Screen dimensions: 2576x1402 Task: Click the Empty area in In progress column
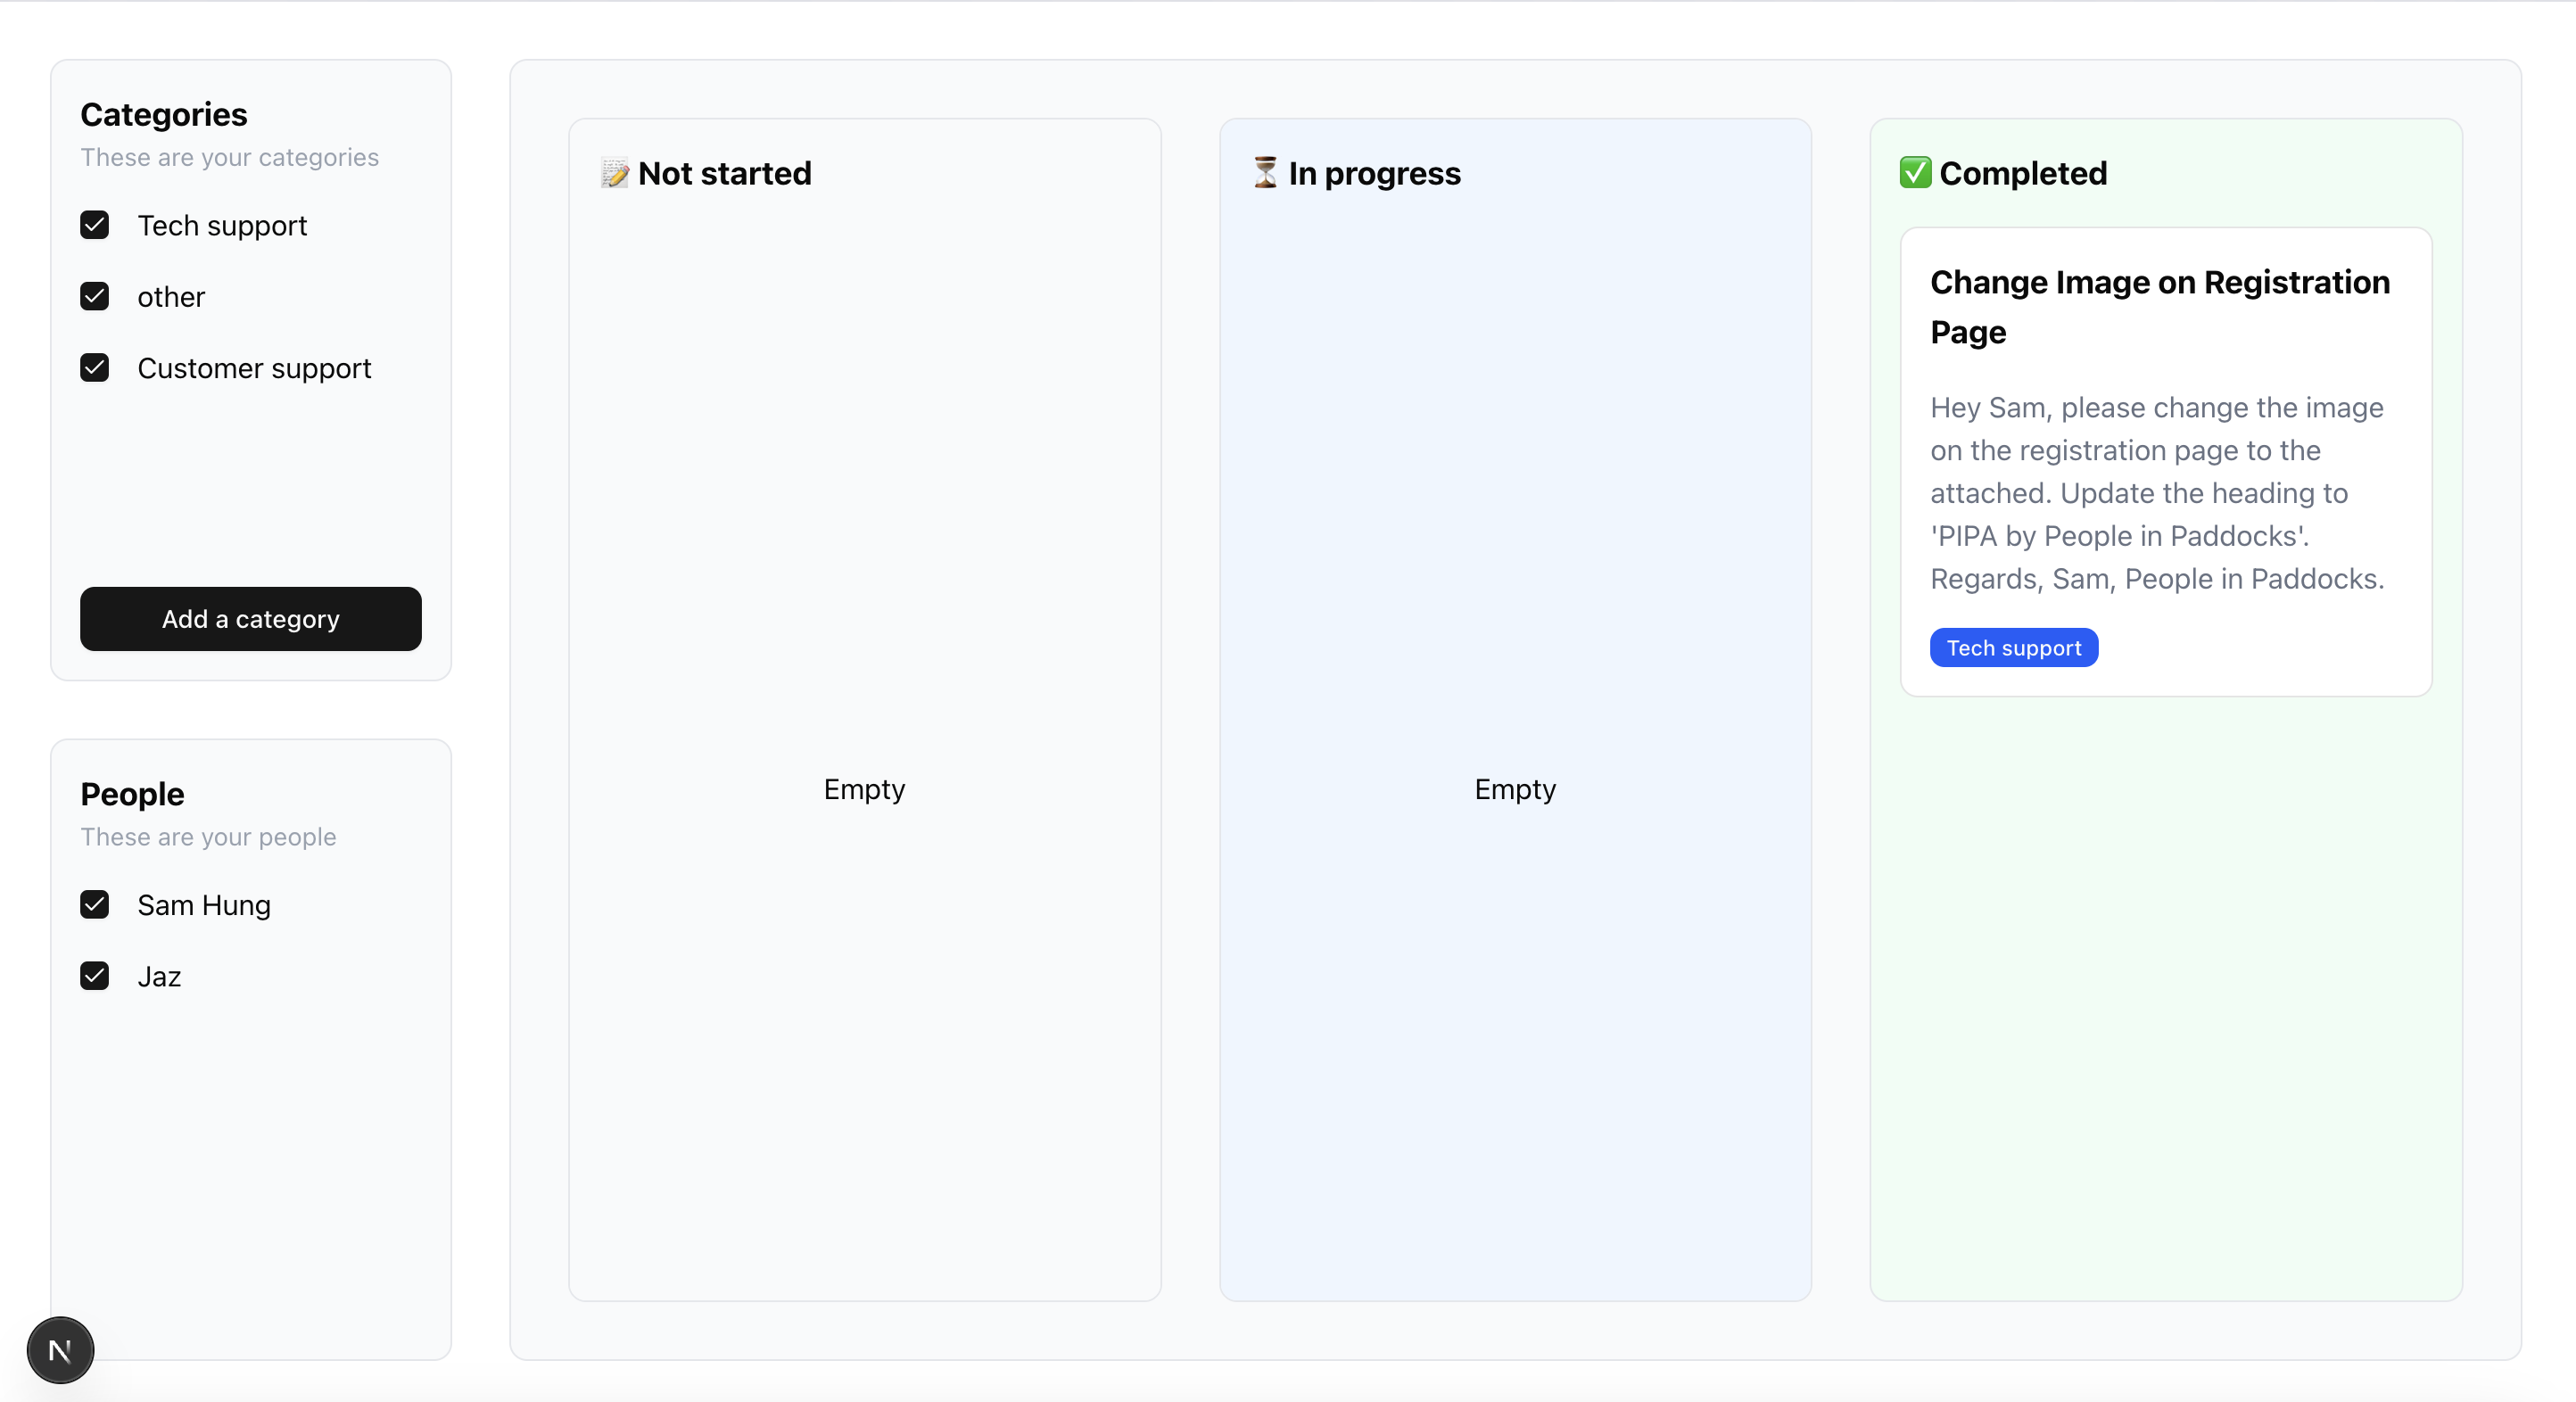pyautogui.click(x=1514, y=789)
